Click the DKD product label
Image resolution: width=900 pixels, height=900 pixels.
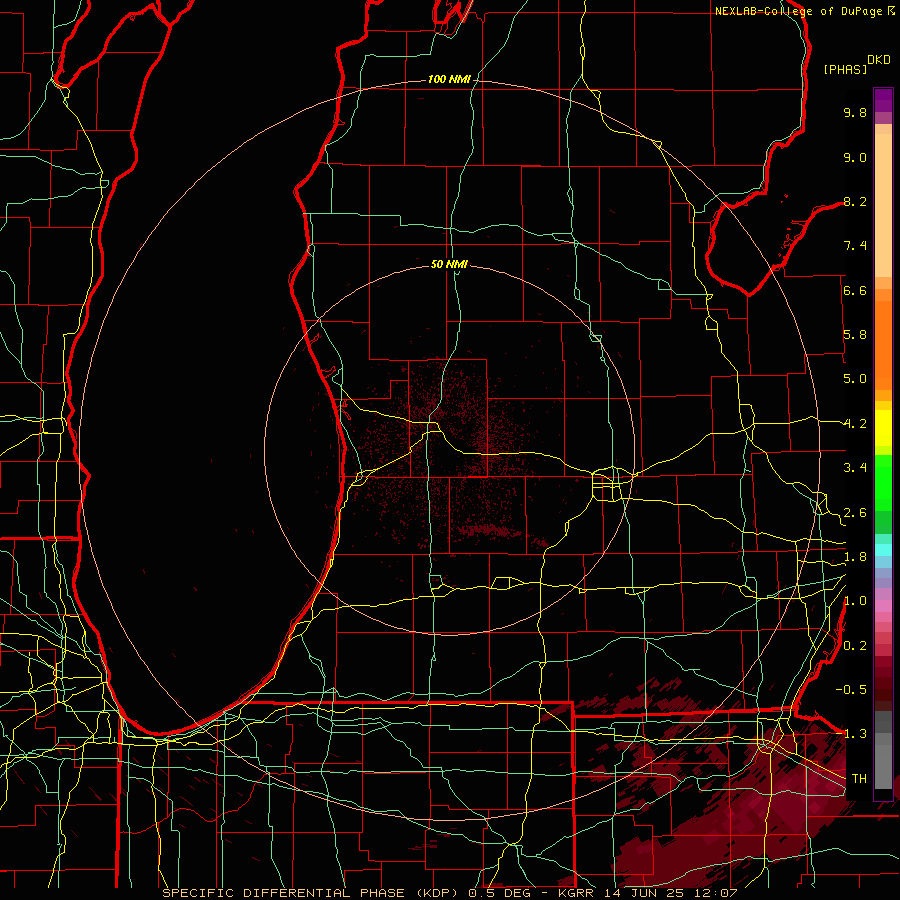(x=879, y=60)
